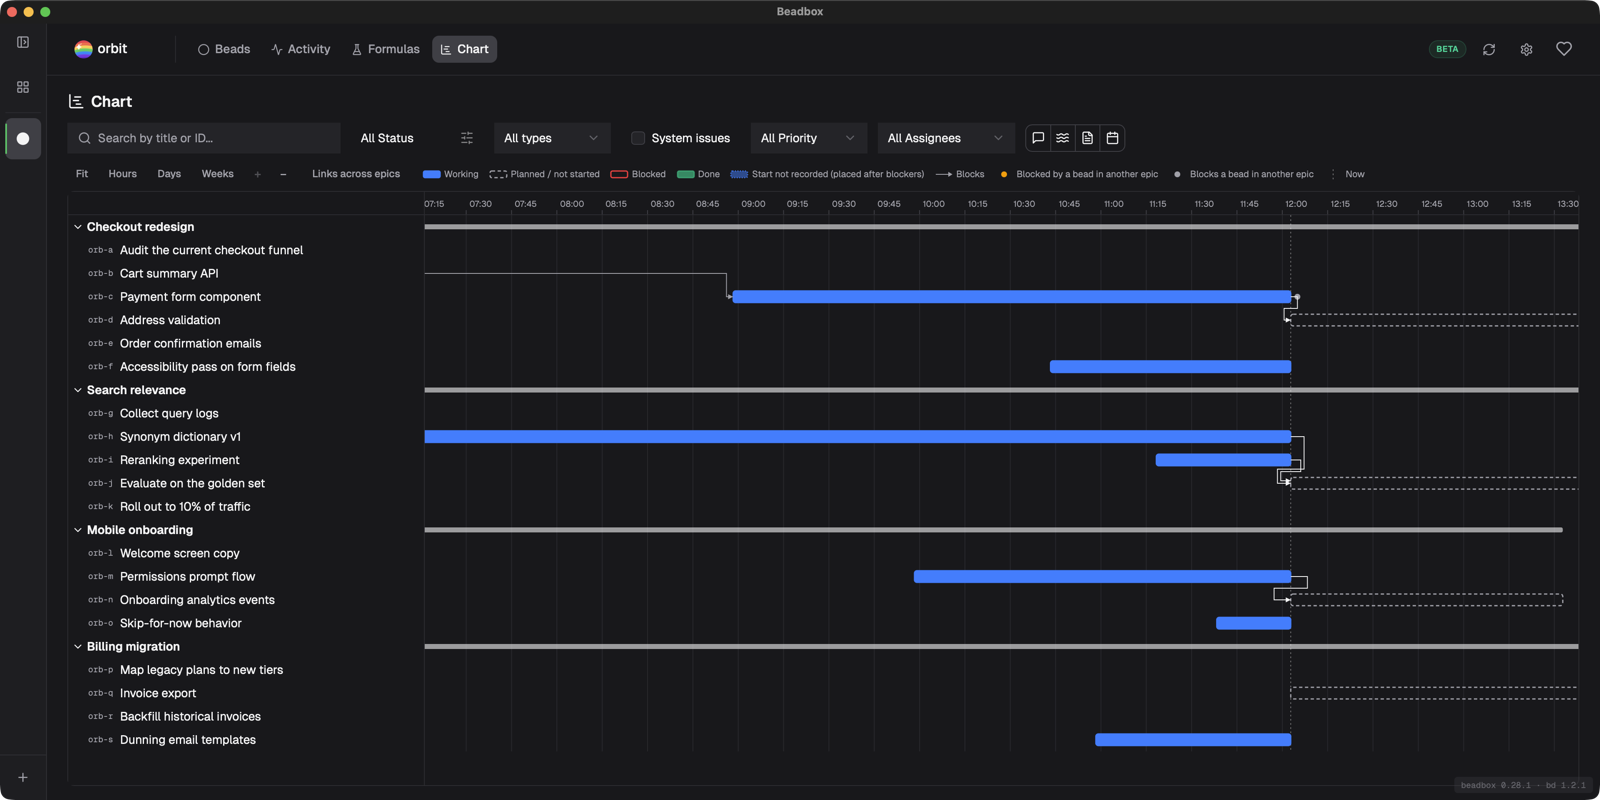Click the red Blocked legend swatch
The width and height of the screenshot is (1600, 800).
(x=619, y=174)
